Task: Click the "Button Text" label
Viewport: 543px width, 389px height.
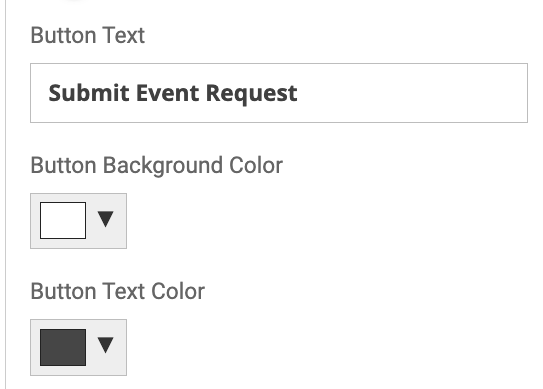Action: (88, 35)
